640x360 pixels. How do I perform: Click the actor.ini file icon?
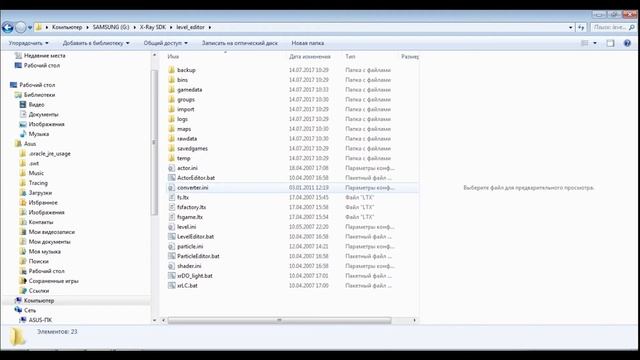coord(171,168)
